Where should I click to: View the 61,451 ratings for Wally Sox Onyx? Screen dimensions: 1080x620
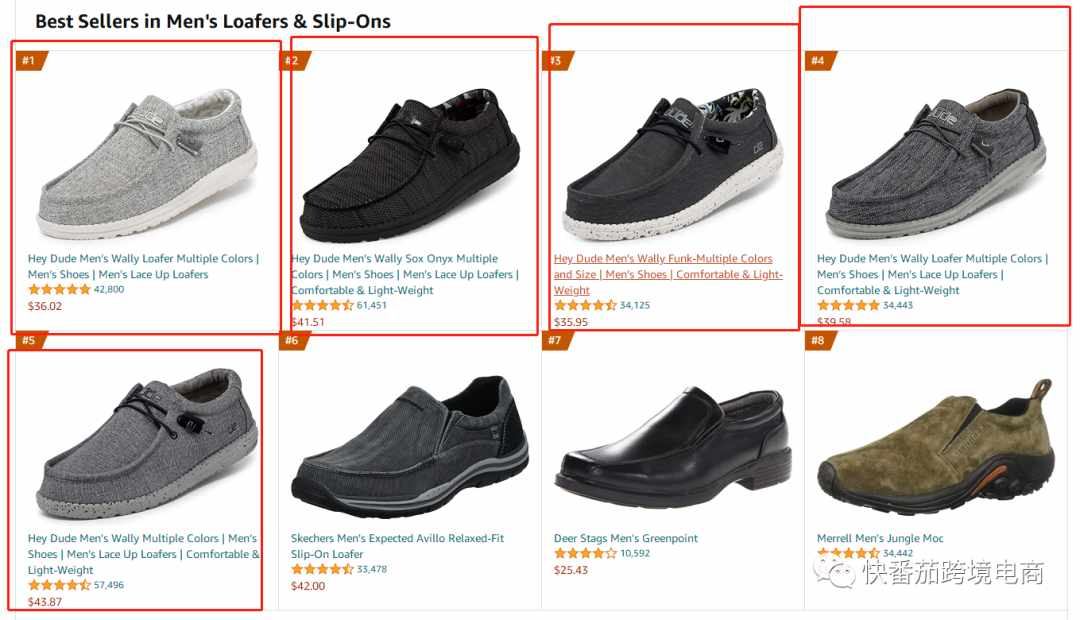tap(371, 305)
